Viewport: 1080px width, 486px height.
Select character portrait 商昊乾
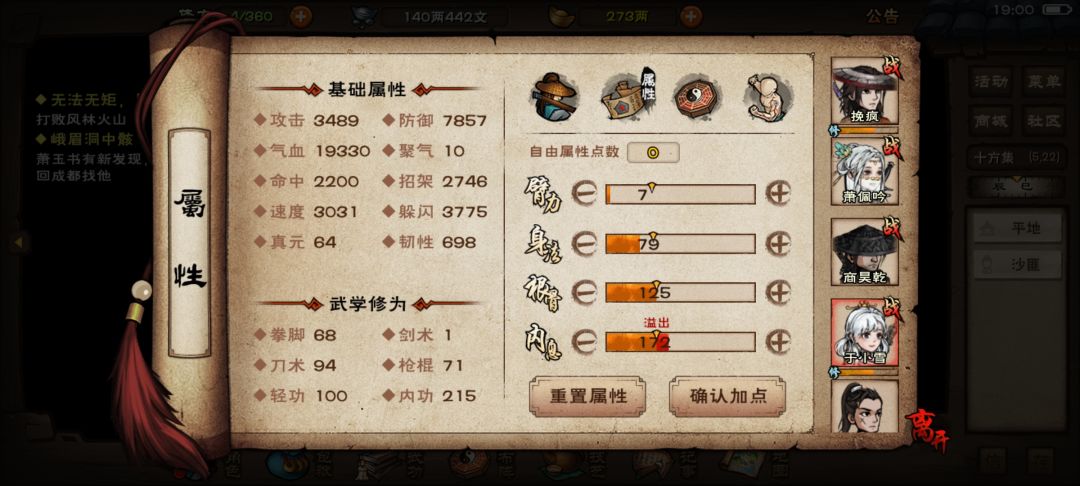pyautogui.click(x=864, y=251)
